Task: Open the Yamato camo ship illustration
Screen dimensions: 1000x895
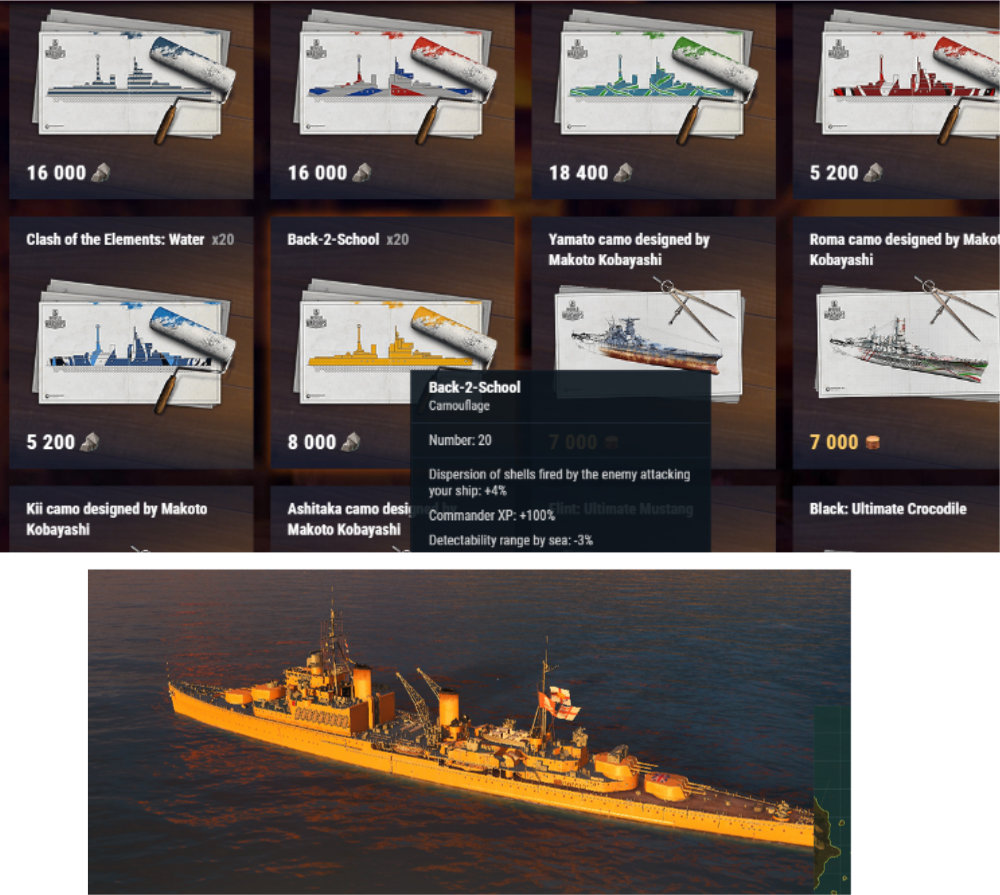Action: coord(649,332)
